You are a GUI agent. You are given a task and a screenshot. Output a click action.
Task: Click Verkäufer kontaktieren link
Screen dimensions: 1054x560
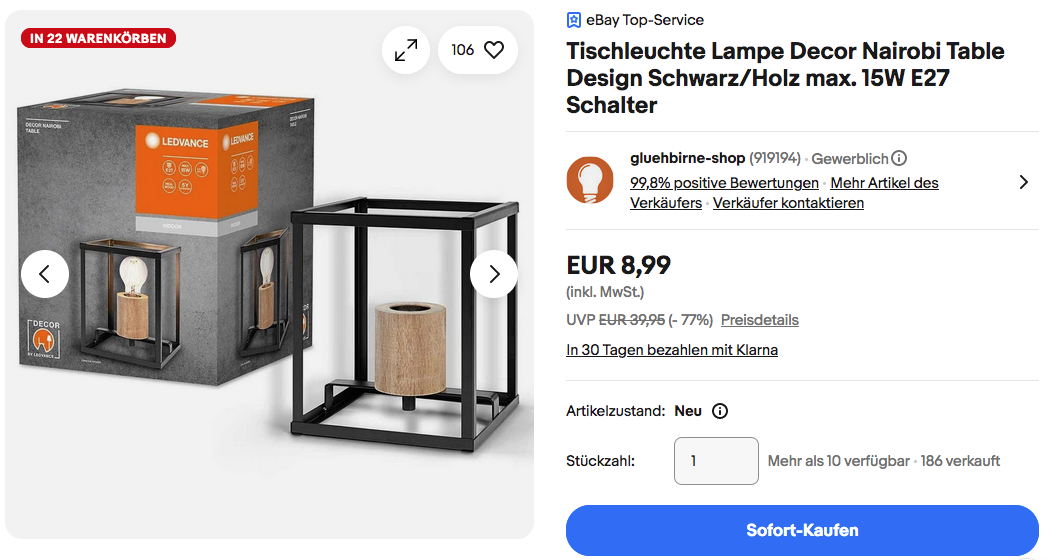(788, 203)
